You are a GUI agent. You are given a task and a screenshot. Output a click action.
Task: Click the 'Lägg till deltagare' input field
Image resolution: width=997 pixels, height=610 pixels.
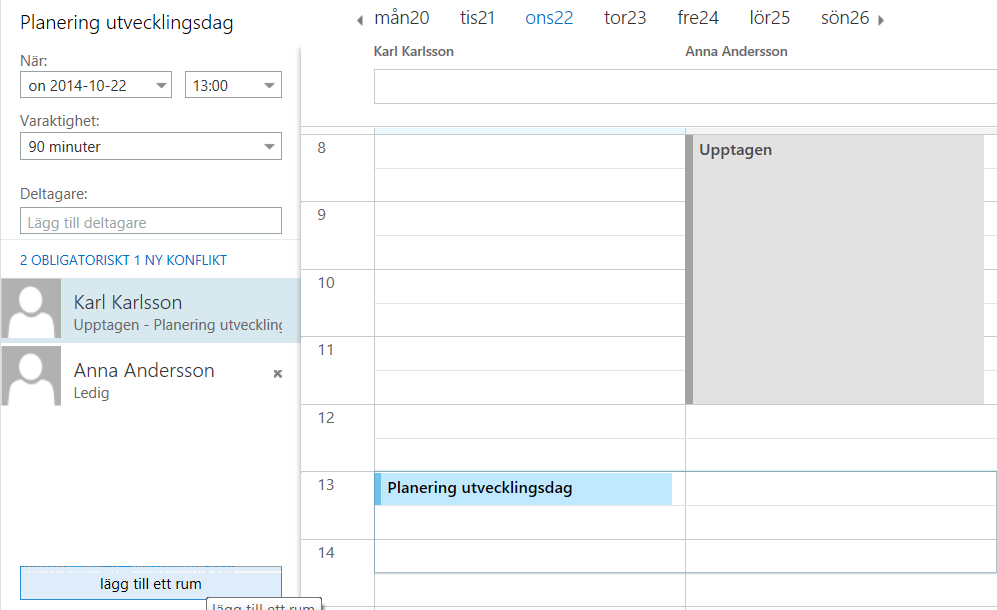click(x=150, y=221)
